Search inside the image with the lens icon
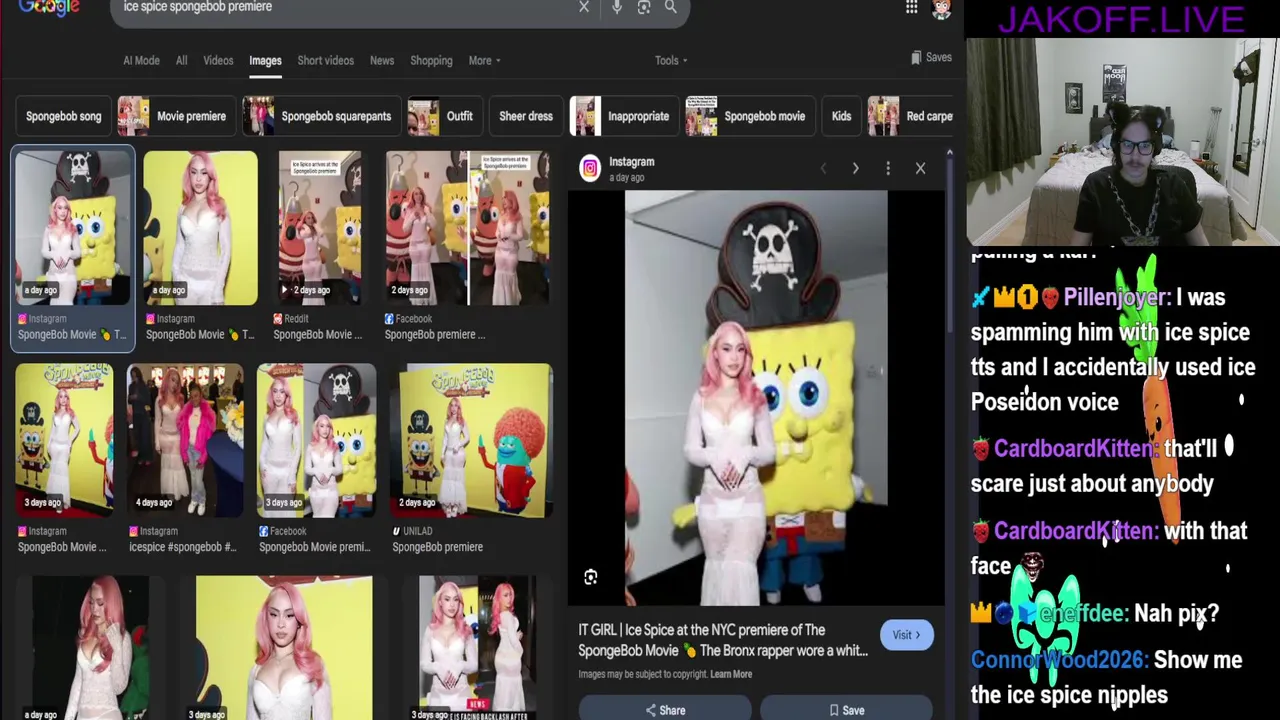This screenshot has width=1280, height=720. 591,577
